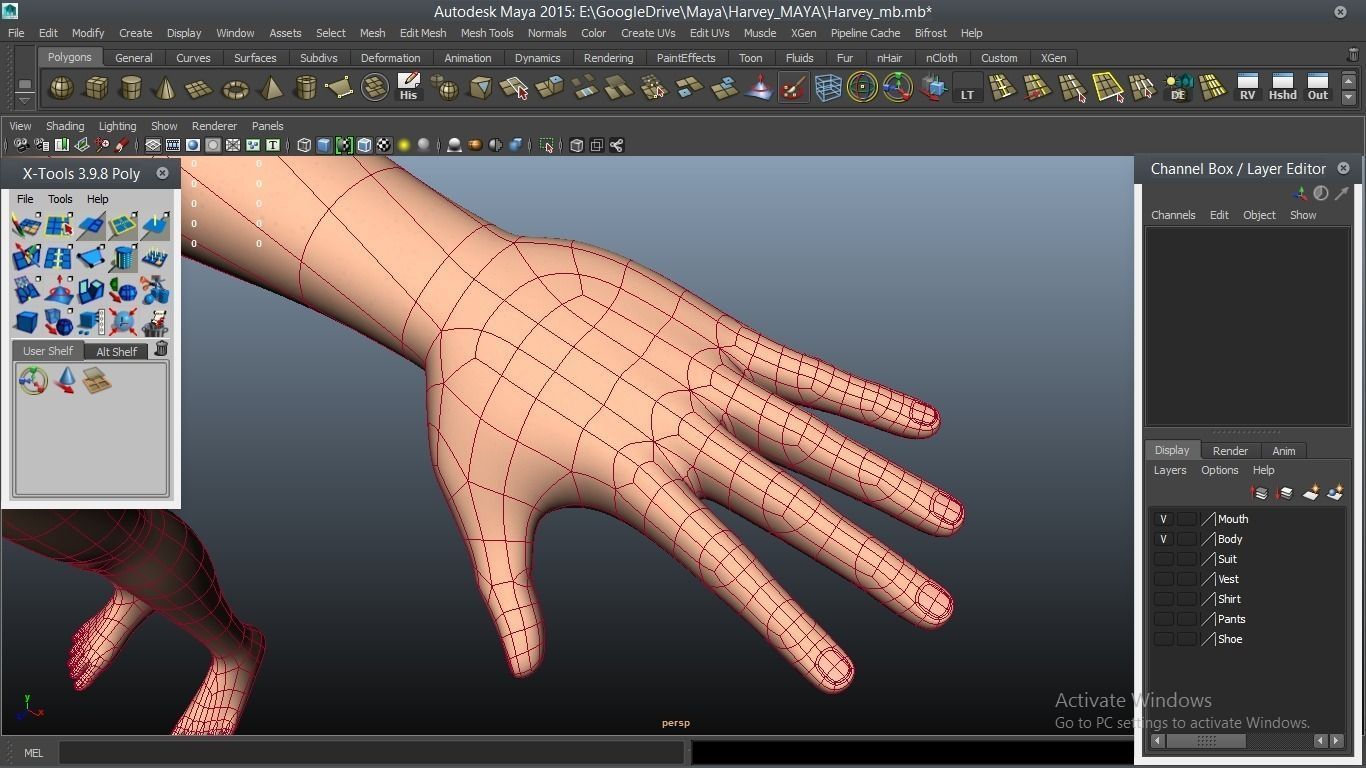Screen dimensions: 1366x768
Task: Open the Lighting menu in viewport panel
Action: click(x=117, y=126)
